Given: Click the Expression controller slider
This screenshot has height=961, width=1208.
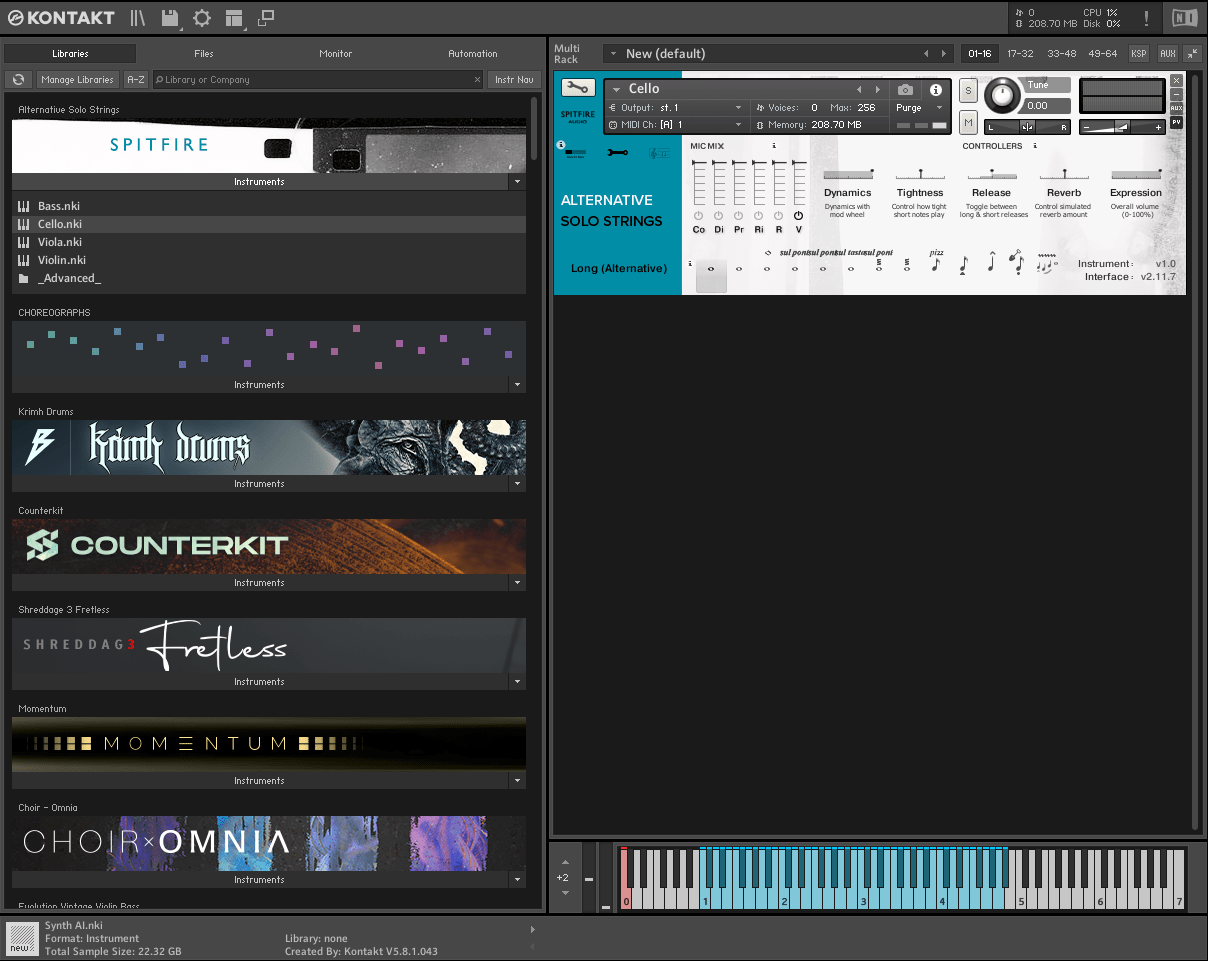Looking at the screenshot, I should pyautogui.click(x=1135, y=175).
